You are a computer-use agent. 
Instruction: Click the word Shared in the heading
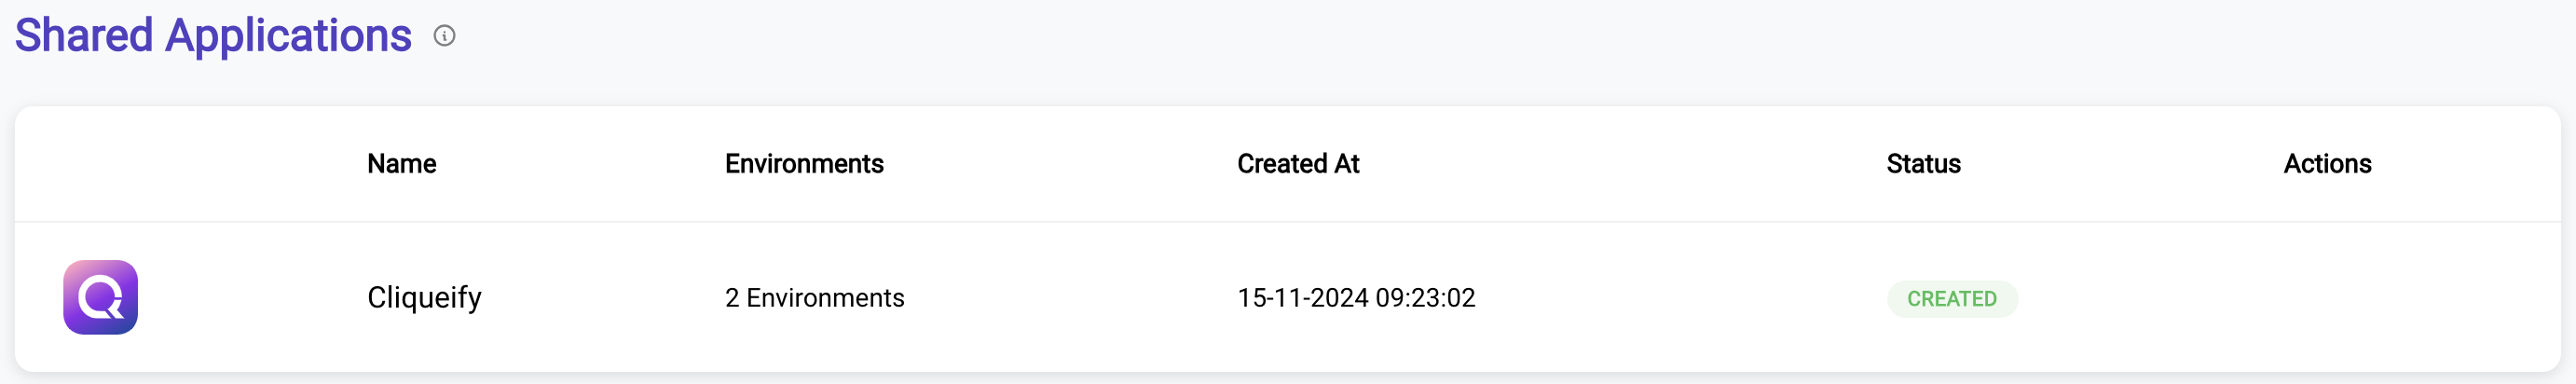(84, 36)
